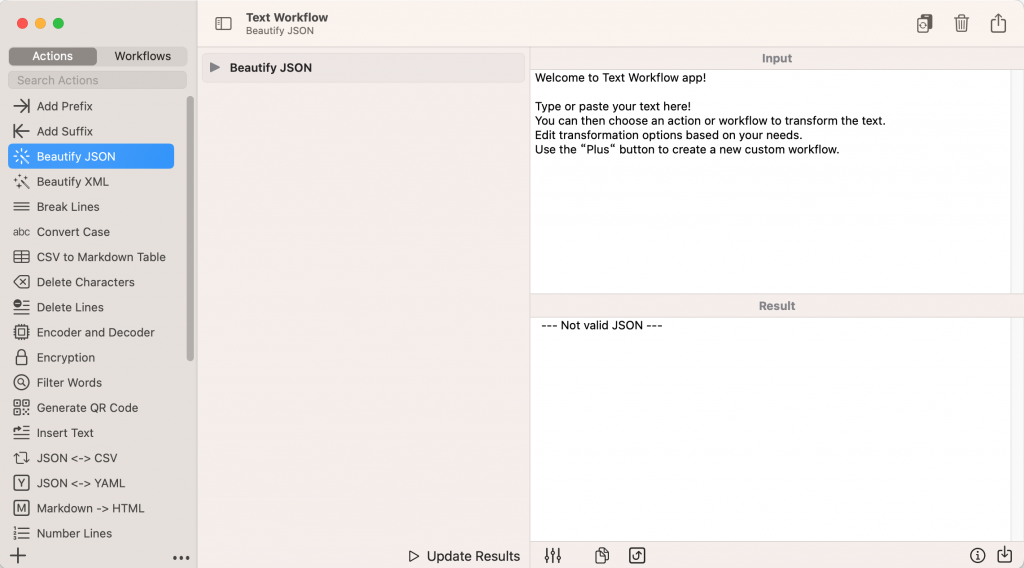Select the Break Lines label

68,206
